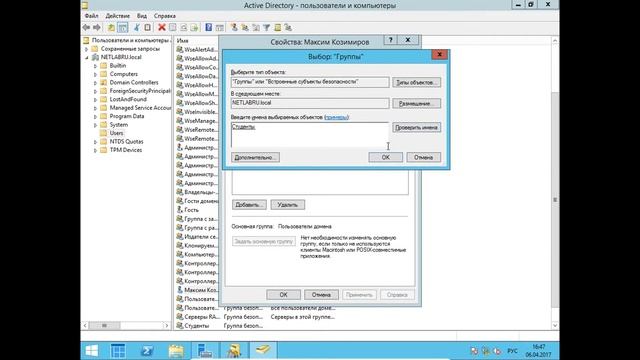Screen dimensions: 640x360
Task: Select the Гости домена row in the list
Action: [x=198, y=201]
